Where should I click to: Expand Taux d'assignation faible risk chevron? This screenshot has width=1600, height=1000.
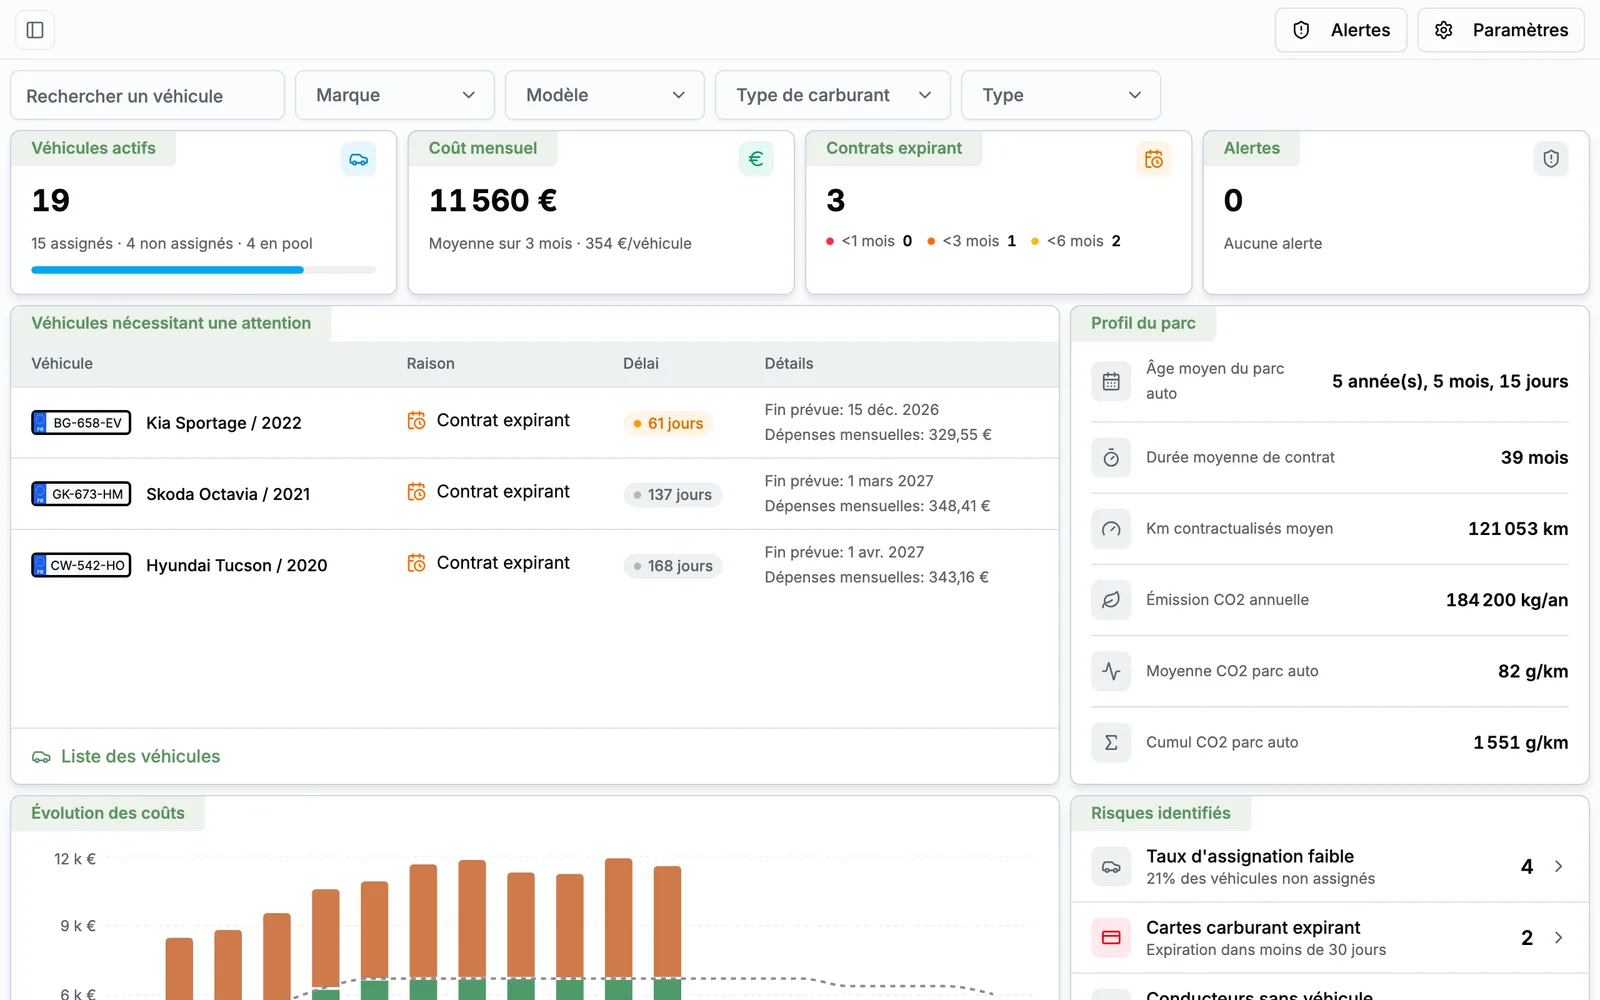tap(1558, 867)
